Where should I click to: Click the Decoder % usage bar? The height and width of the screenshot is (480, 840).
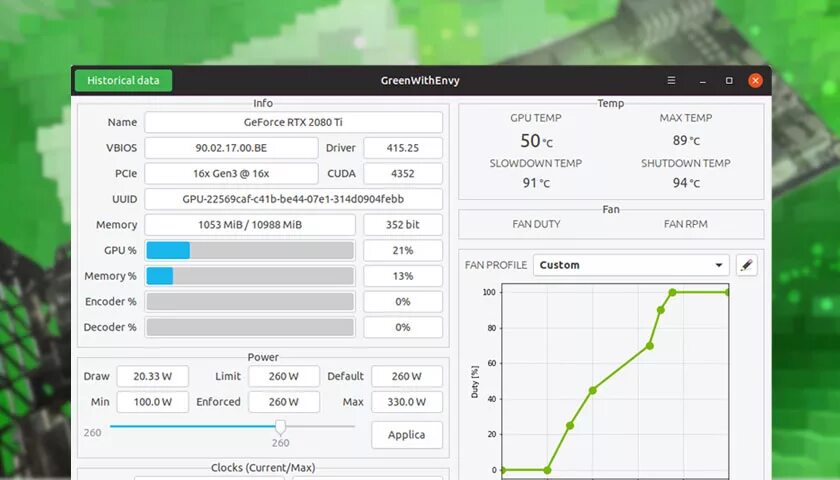(x=250, y=327)
